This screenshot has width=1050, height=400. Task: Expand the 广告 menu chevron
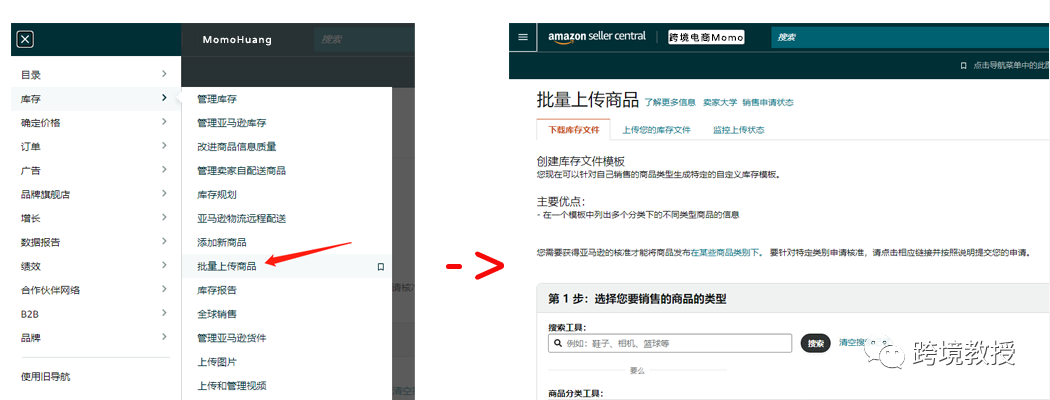pos(164,170)
